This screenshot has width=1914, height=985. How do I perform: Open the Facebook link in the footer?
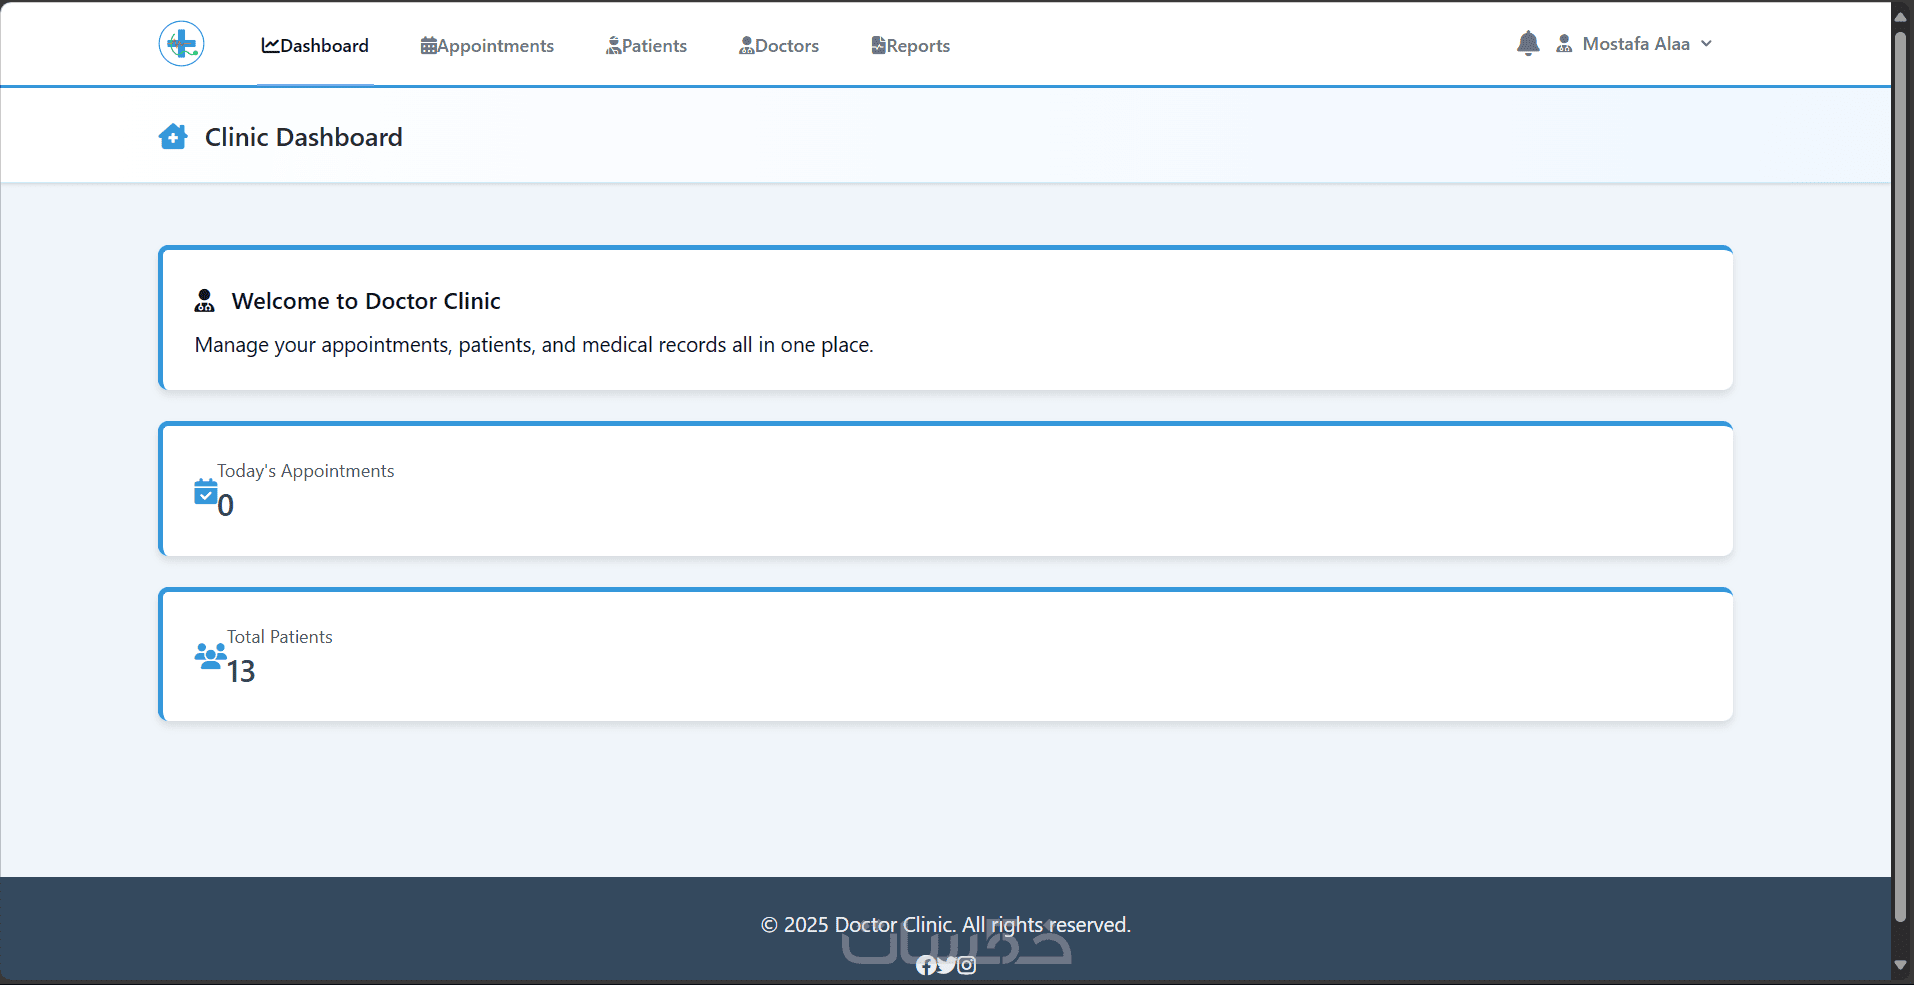click(x=926, y=965)
